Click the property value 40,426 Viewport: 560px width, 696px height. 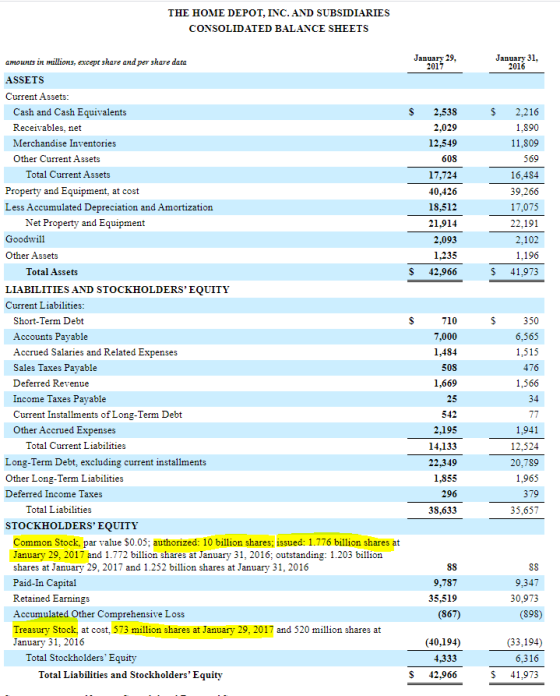point(443,192)
